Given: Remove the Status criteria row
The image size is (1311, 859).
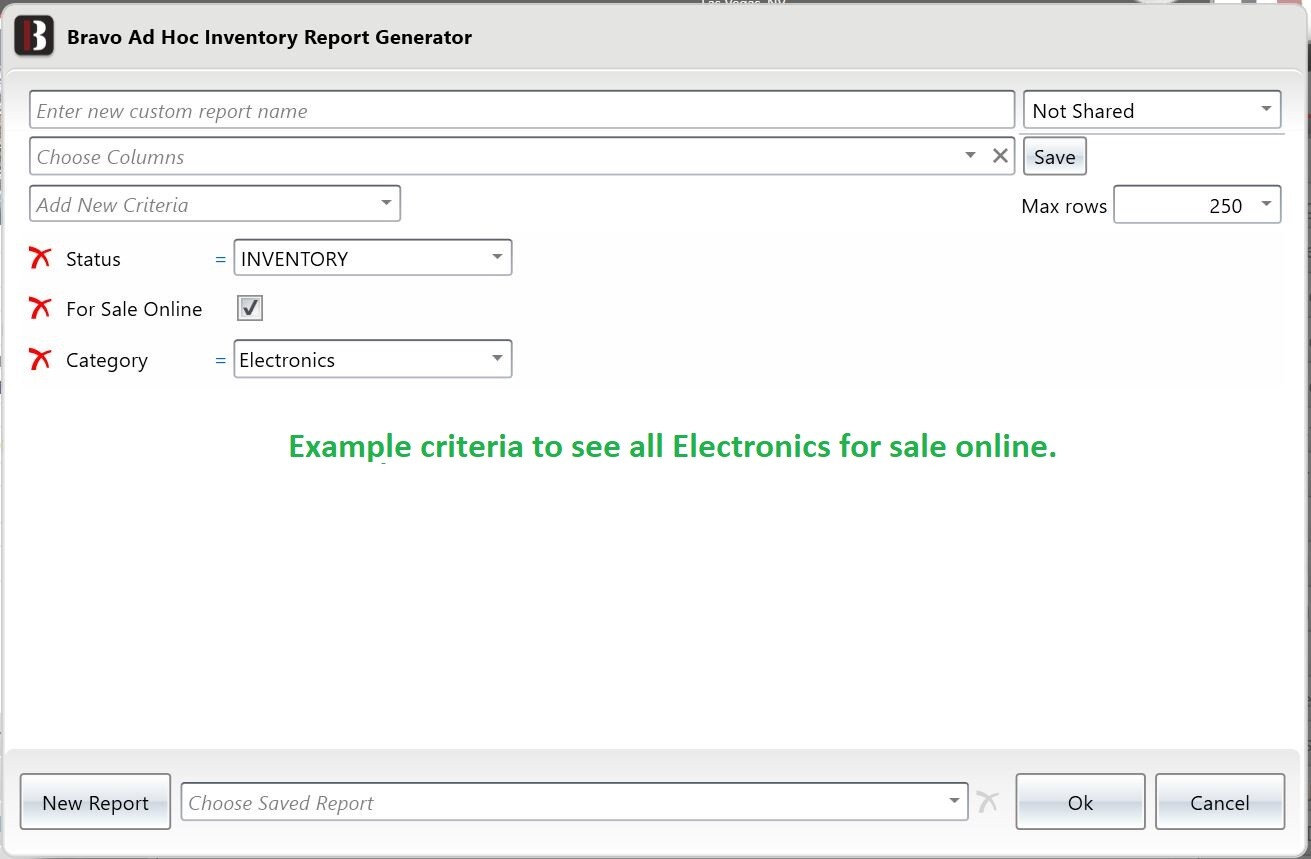Looking at the screenshot, I should coord(40,259).
